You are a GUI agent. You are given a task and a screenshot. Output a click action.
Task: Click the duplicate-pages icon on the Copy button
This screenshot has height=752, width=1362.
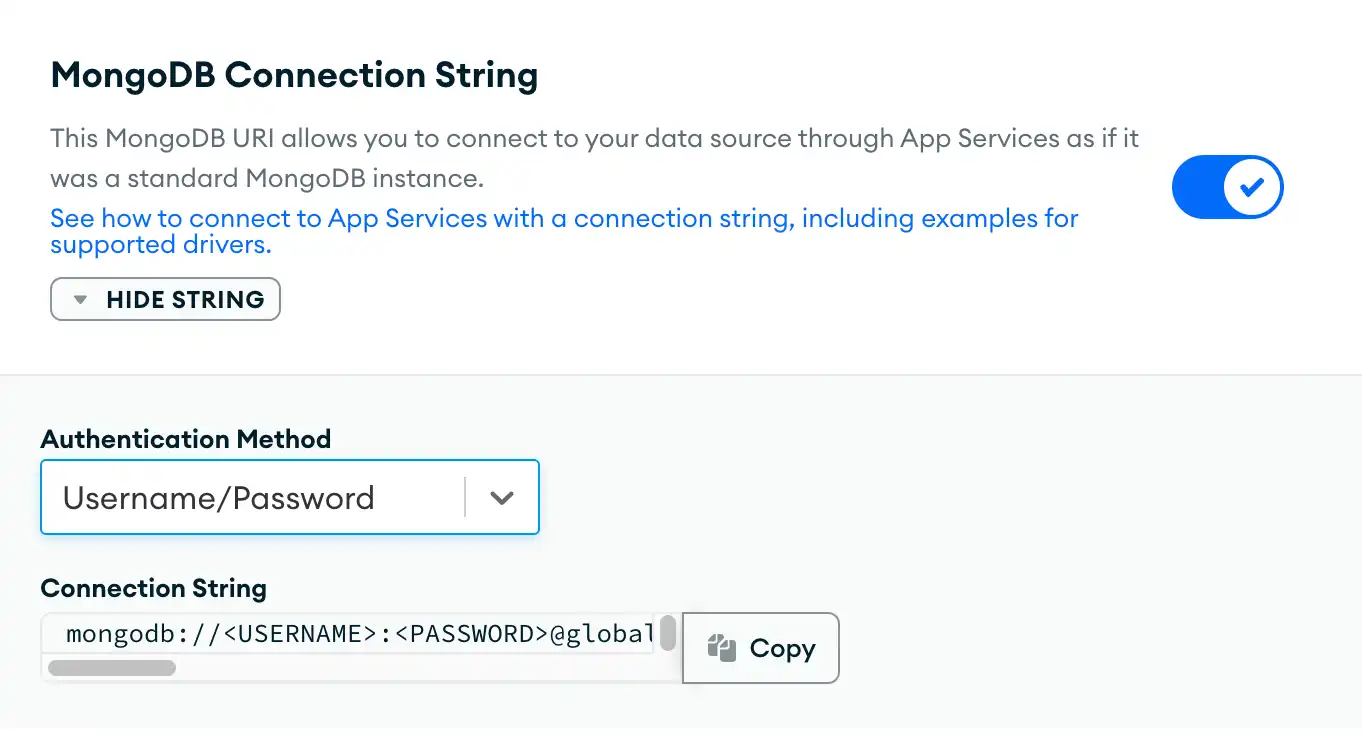pyautogui.click(x=724, y=648)
